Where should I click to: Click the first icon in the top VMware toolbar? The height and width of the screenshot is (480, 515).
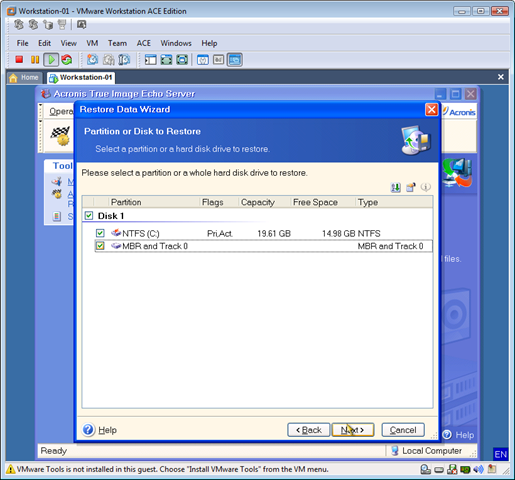coord(19,24)
